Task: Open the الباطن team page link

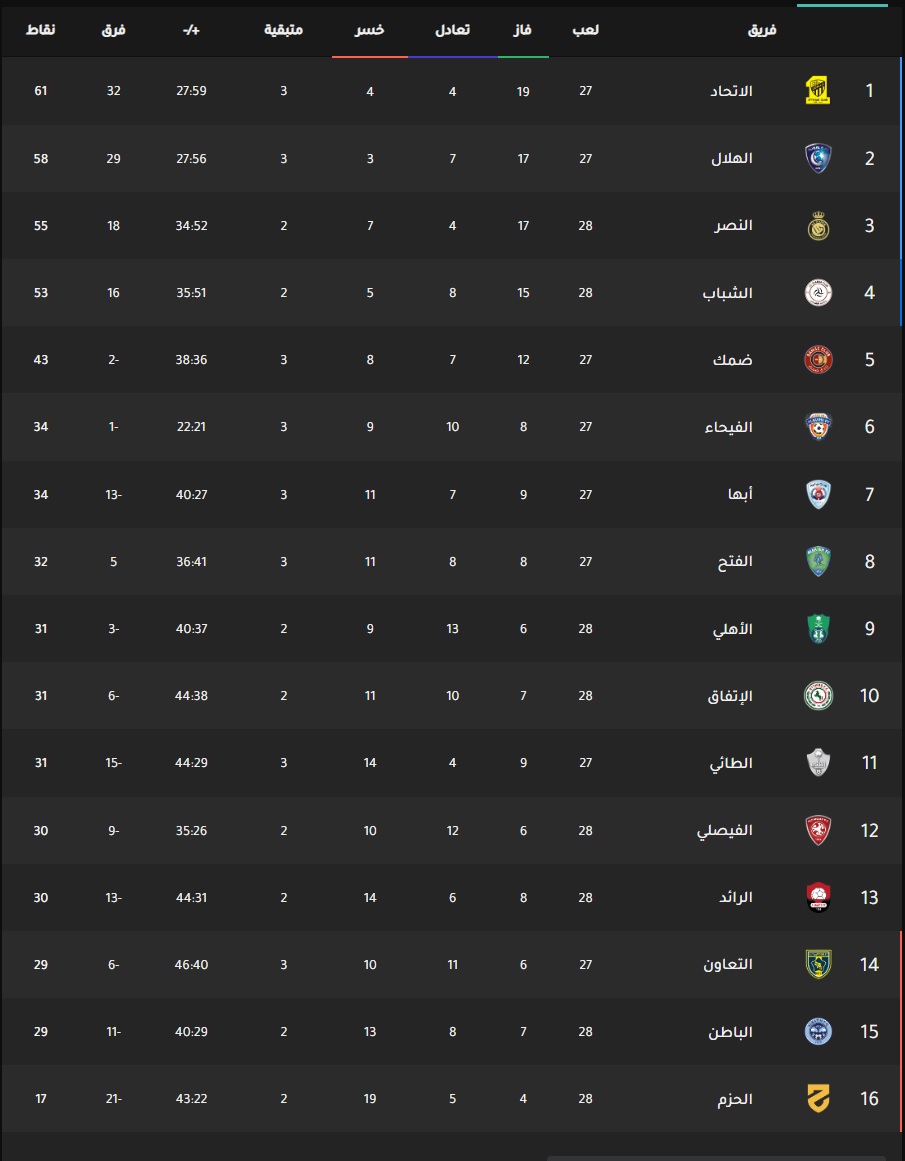Action: [730, 1031]
